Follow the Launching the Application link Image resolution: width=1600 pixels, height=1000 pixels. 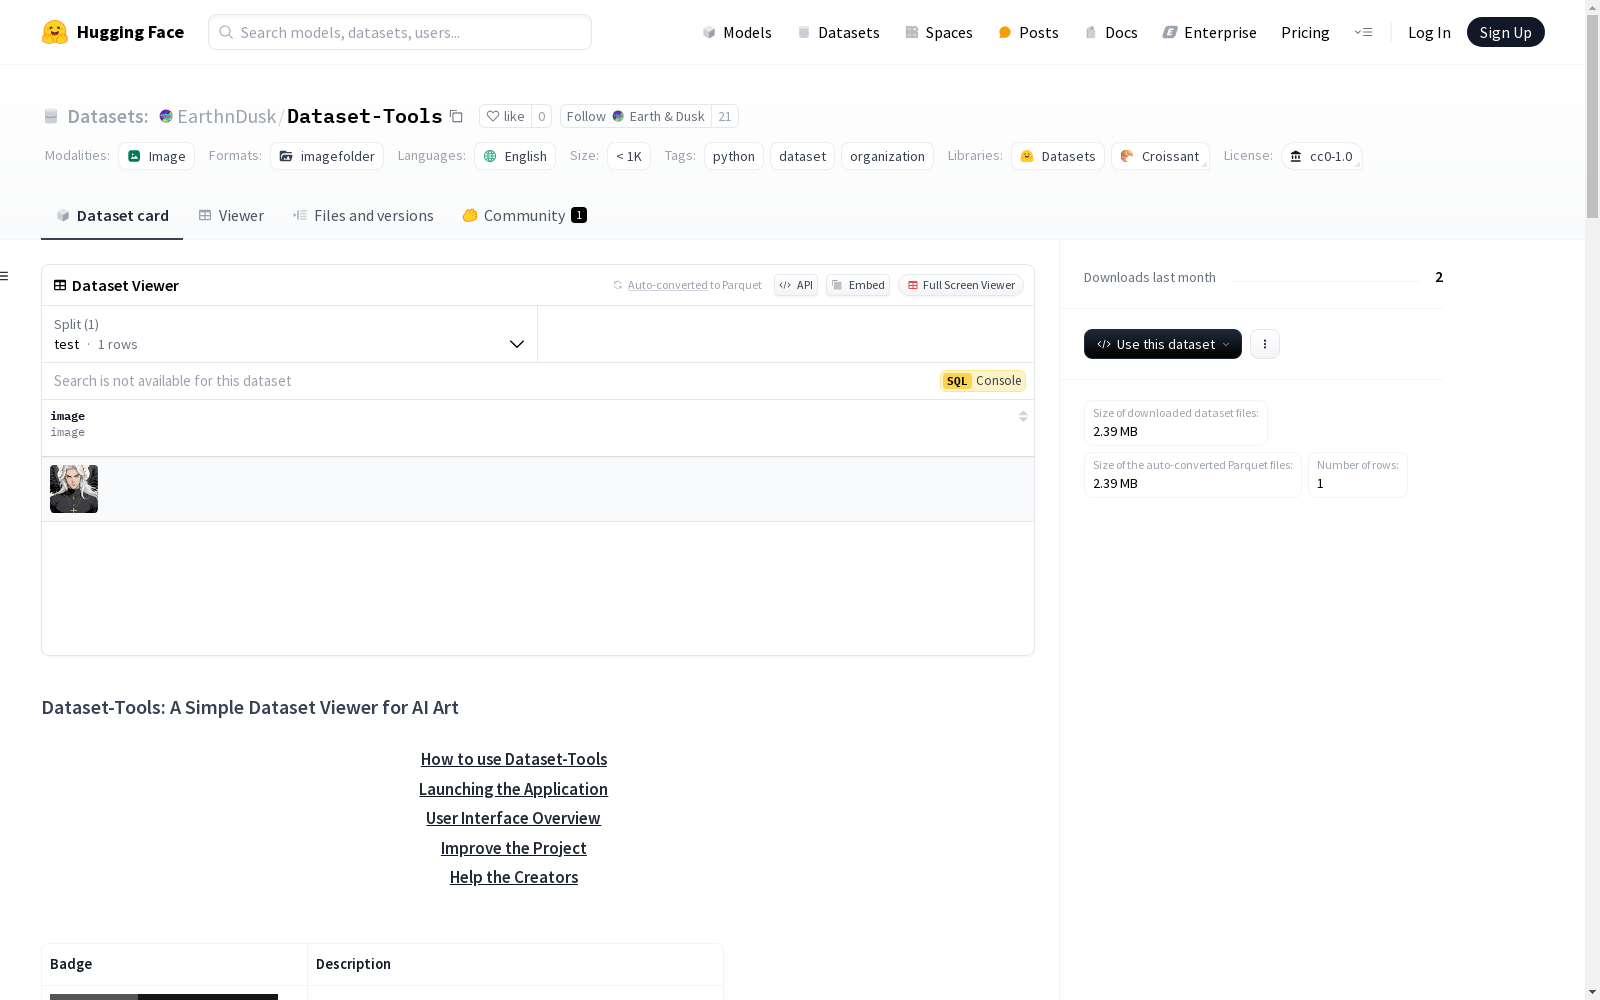[x=513, y=789]
